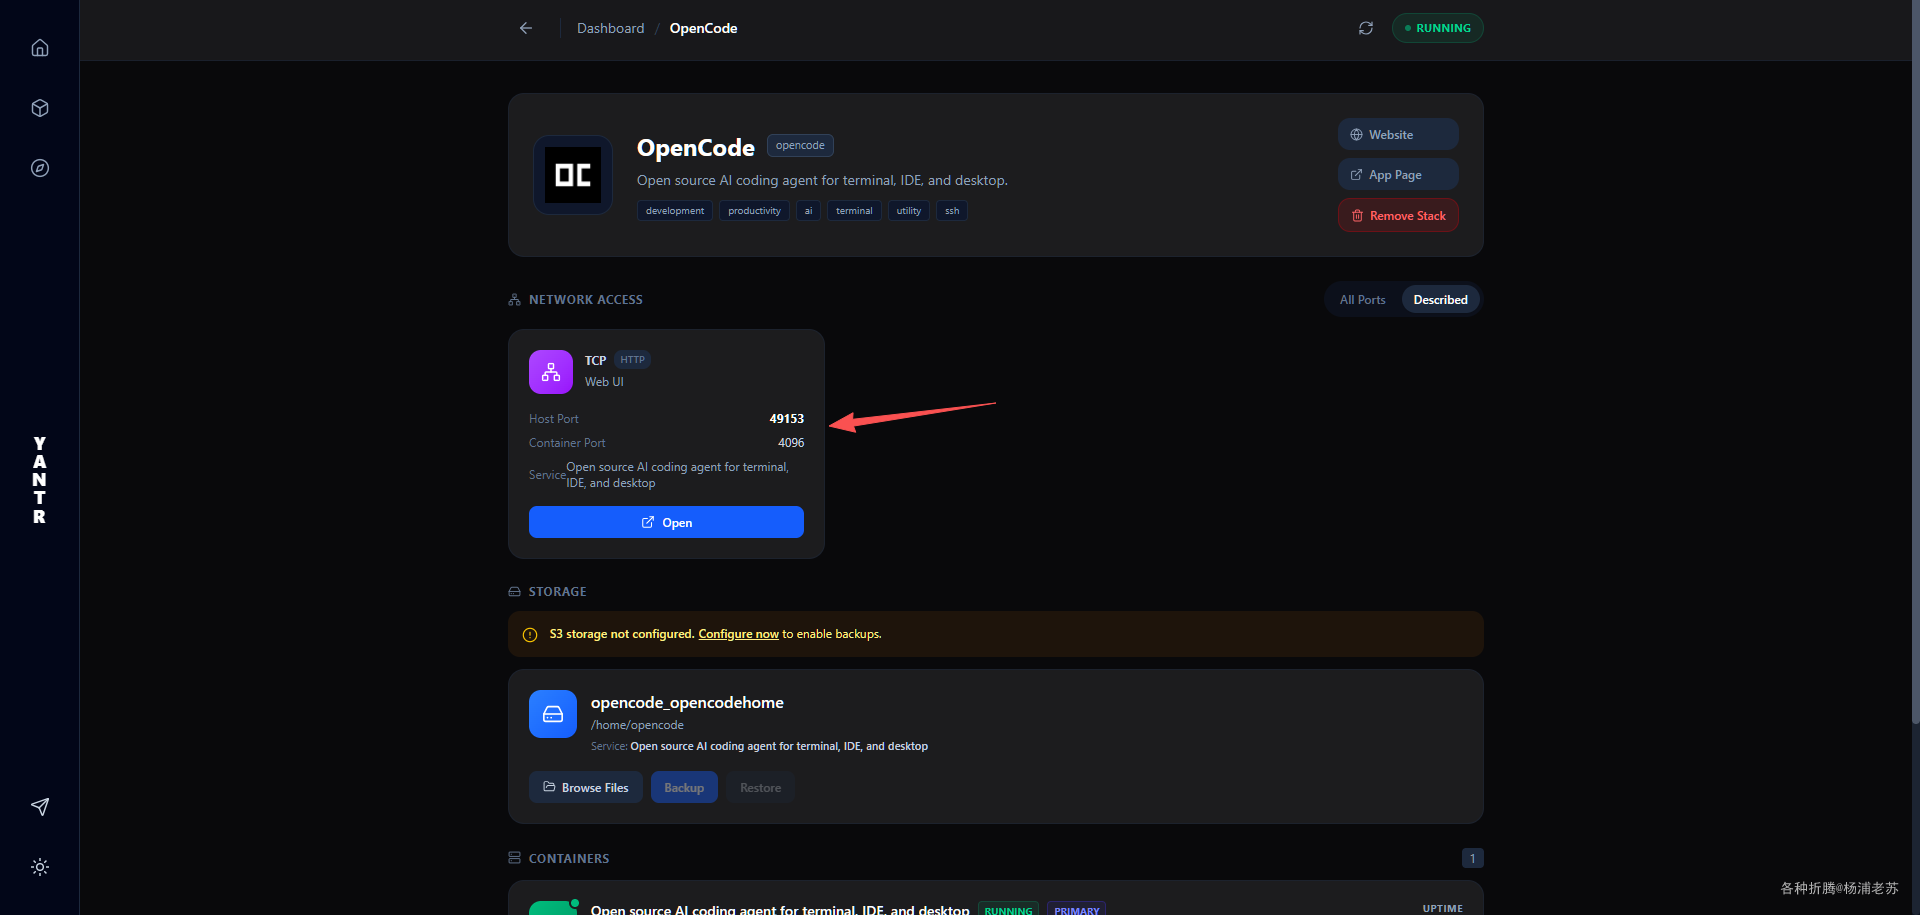Select the Described ports tab

tap(1441, 300)
